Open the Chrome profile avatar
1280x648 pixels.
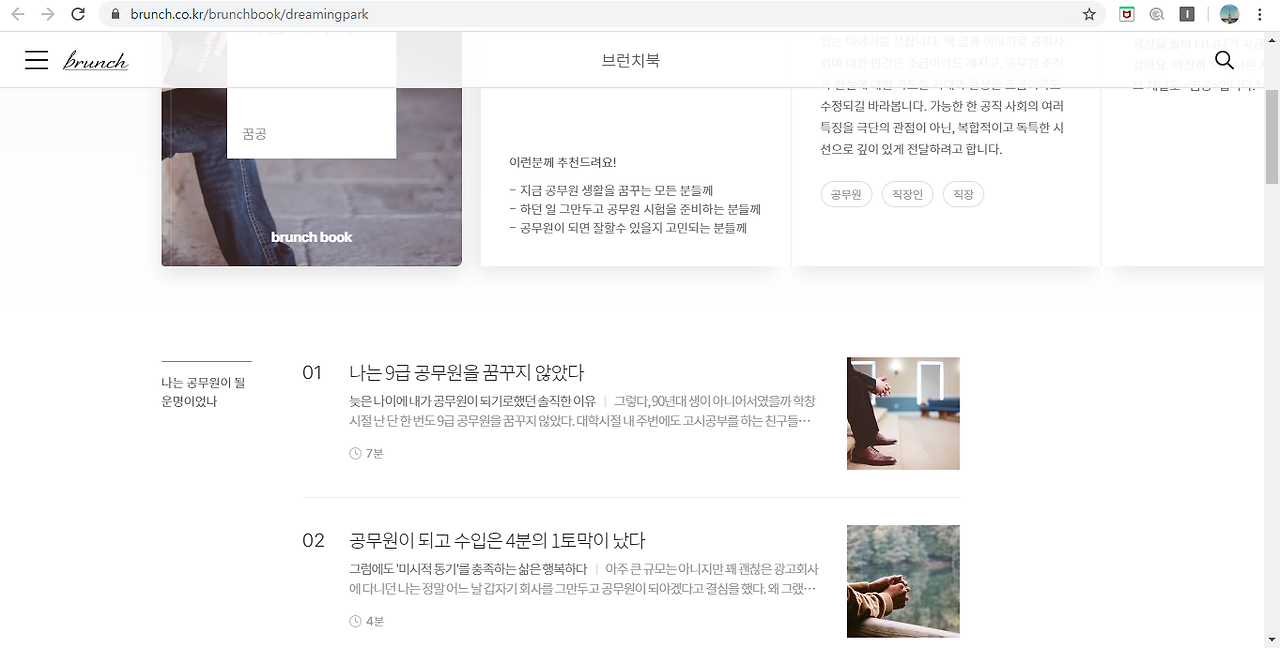pos(1230,15)
